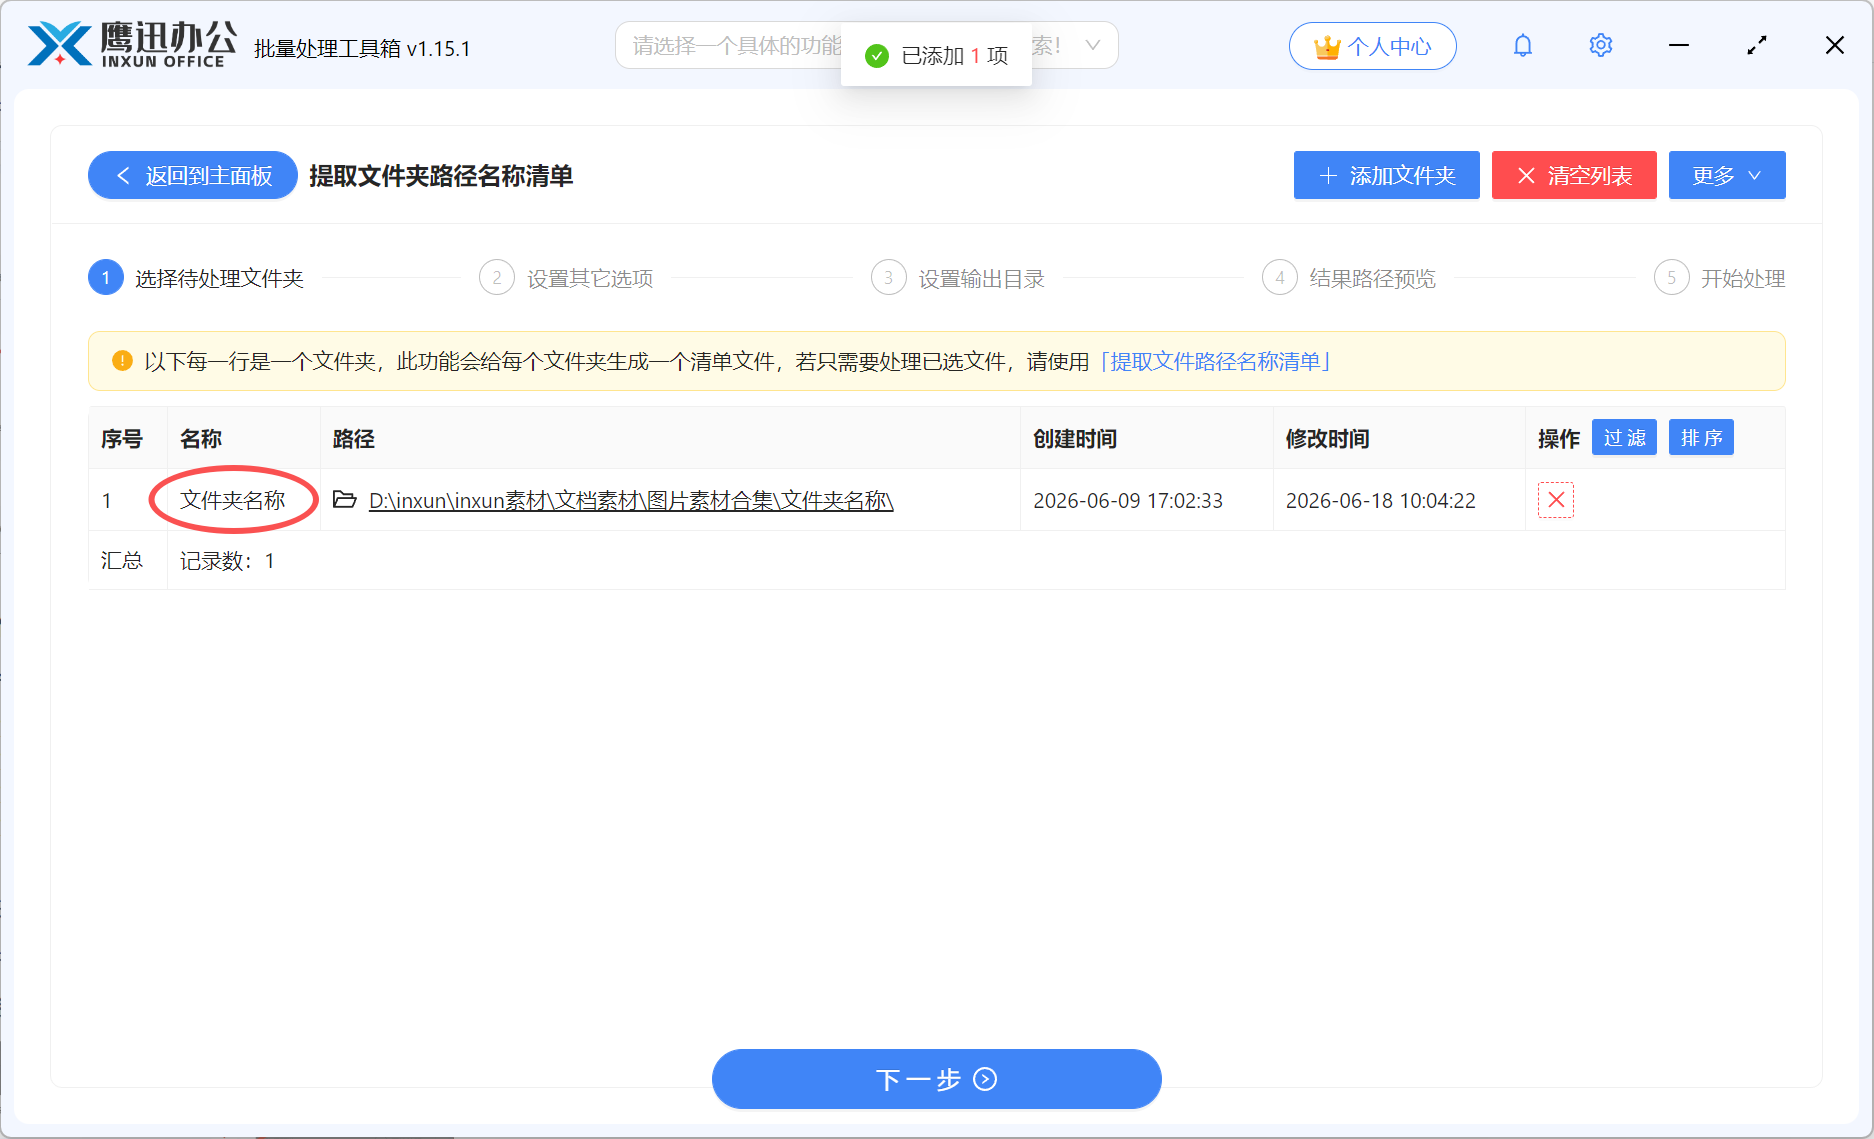
Task: Click the notification bell icon
Action: click(x=1522, y=46)
